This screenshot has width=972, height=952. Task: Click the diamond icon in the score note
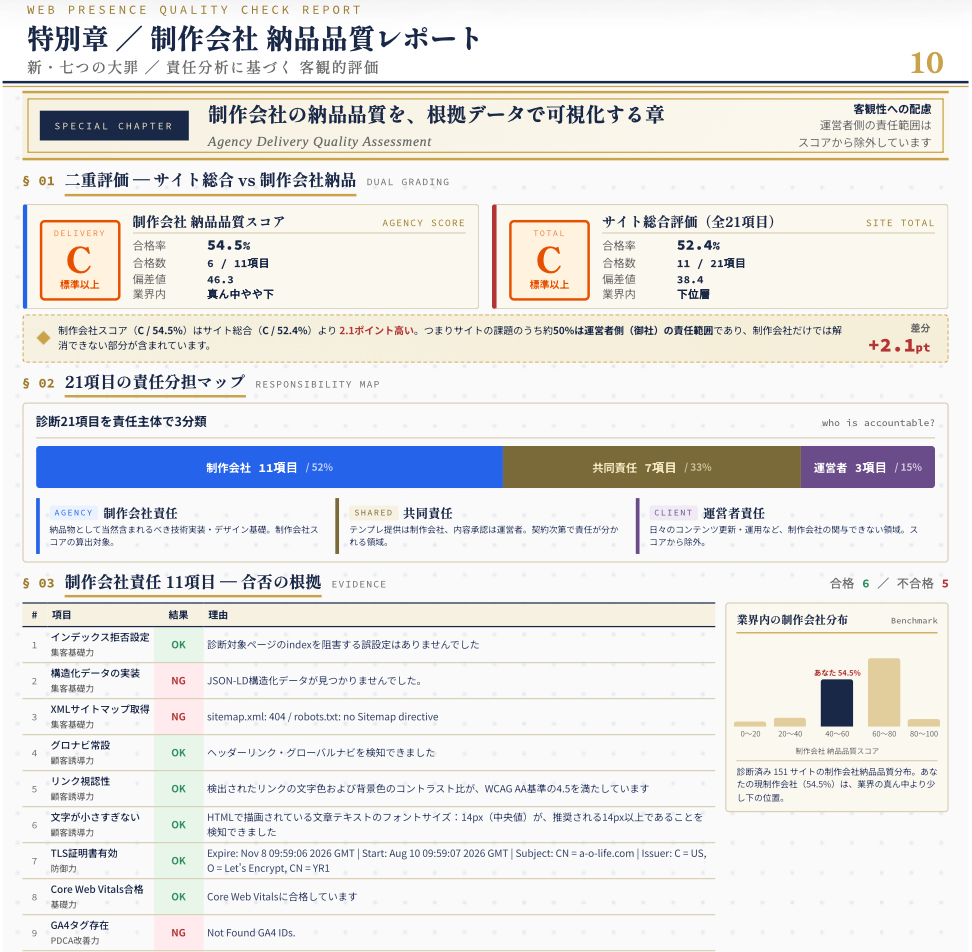[x=43, y=338]
